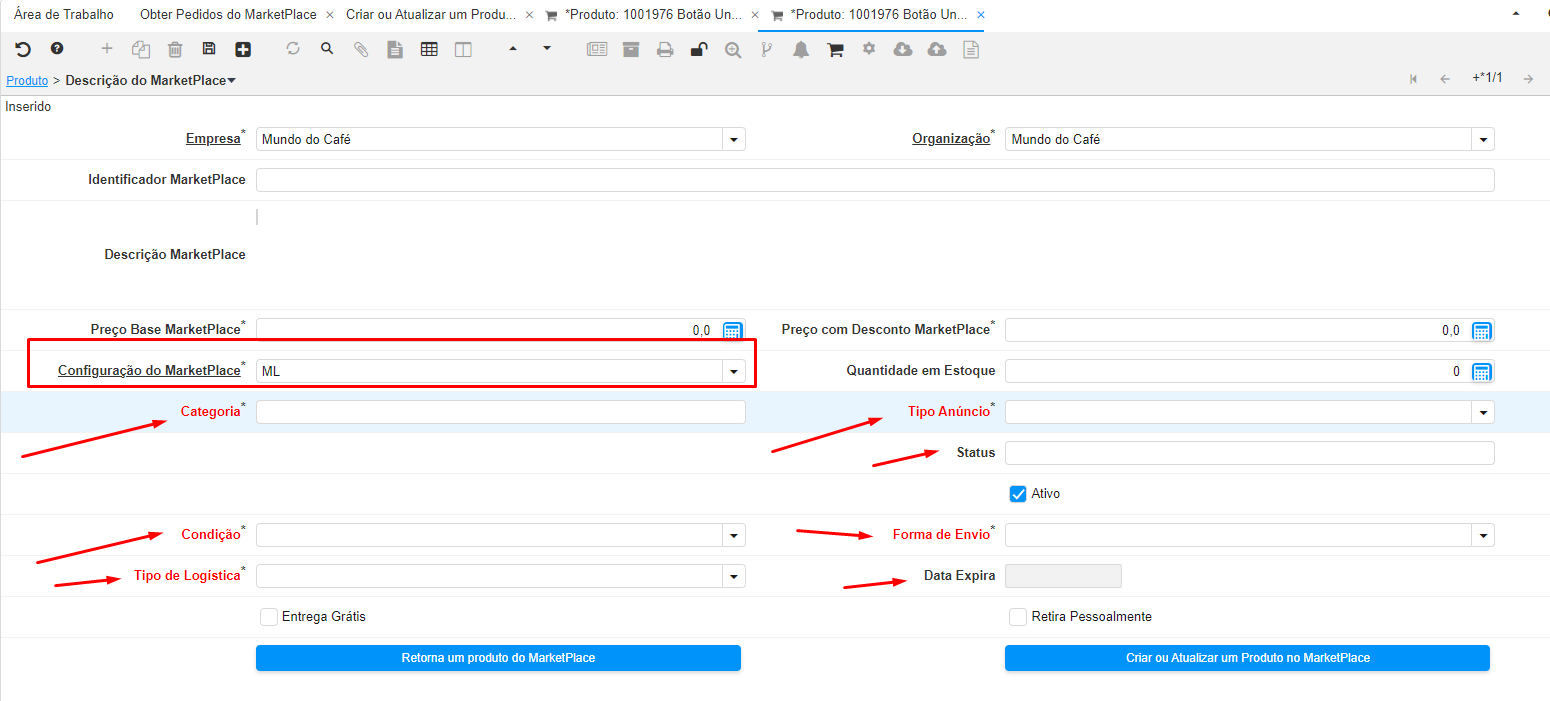This screenshot has width=1550, height=701.
Task: Click the undo changes icon
Action: (23, 49)
